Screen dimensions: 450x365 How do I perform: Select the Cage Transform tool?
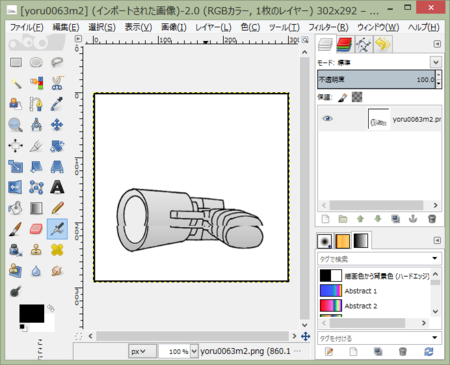(x=36, y=187)
